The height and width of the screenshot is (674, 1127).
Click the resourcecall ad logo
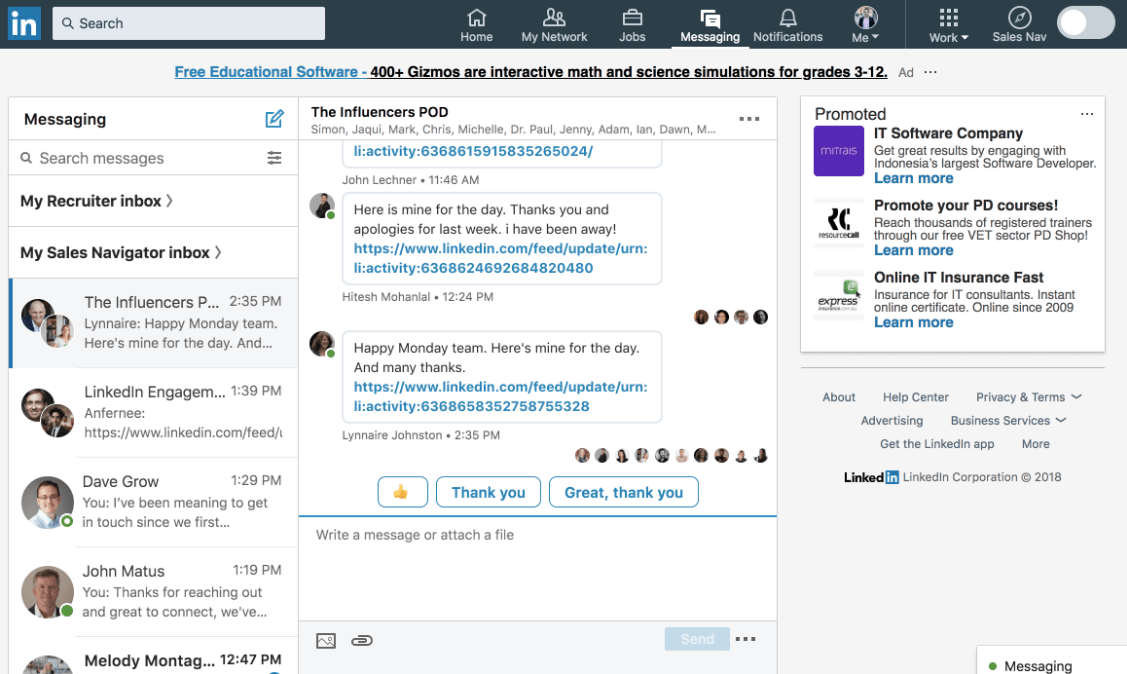(x=839, y=223)
